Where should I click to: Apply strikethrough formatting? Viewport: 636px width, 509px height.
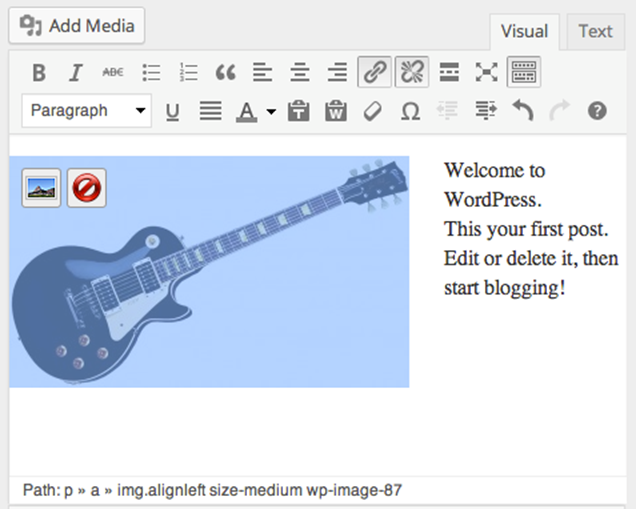click(113, 73)
